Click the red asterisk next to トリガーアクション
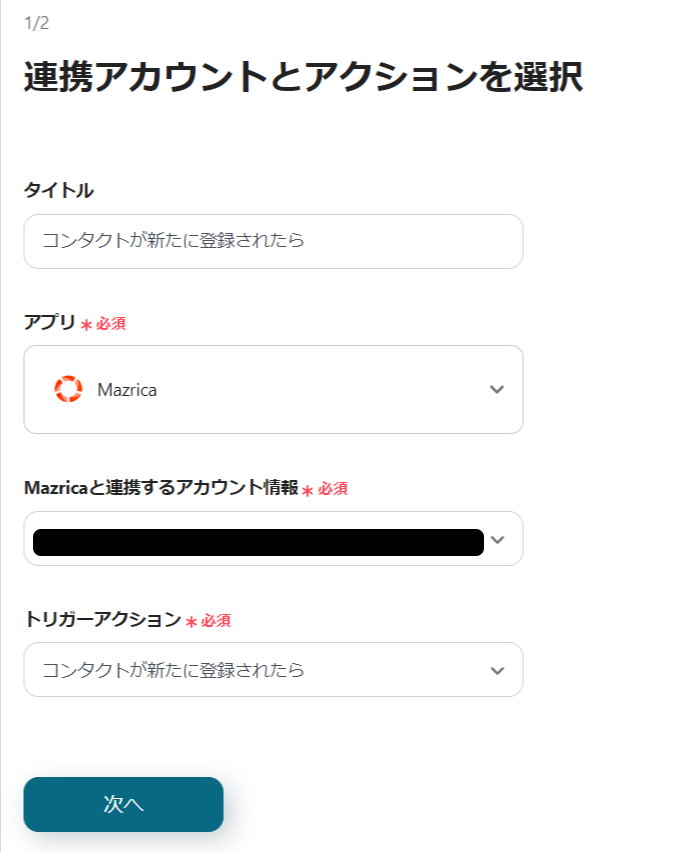 191,621
